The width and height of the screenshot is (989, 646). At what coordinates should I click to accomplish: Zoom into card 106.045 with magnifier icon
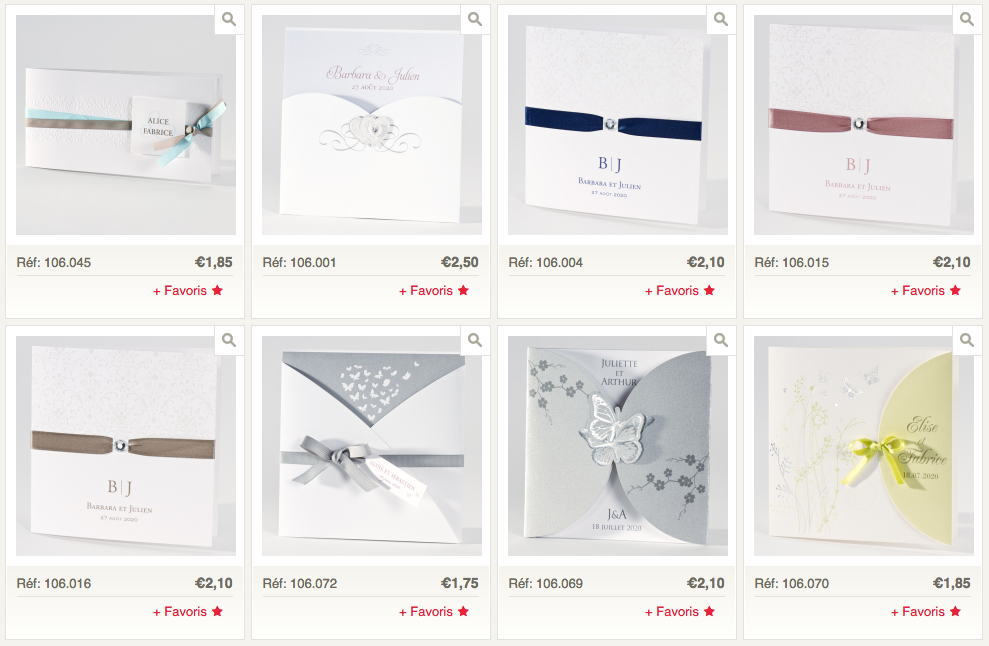(229, 19)
